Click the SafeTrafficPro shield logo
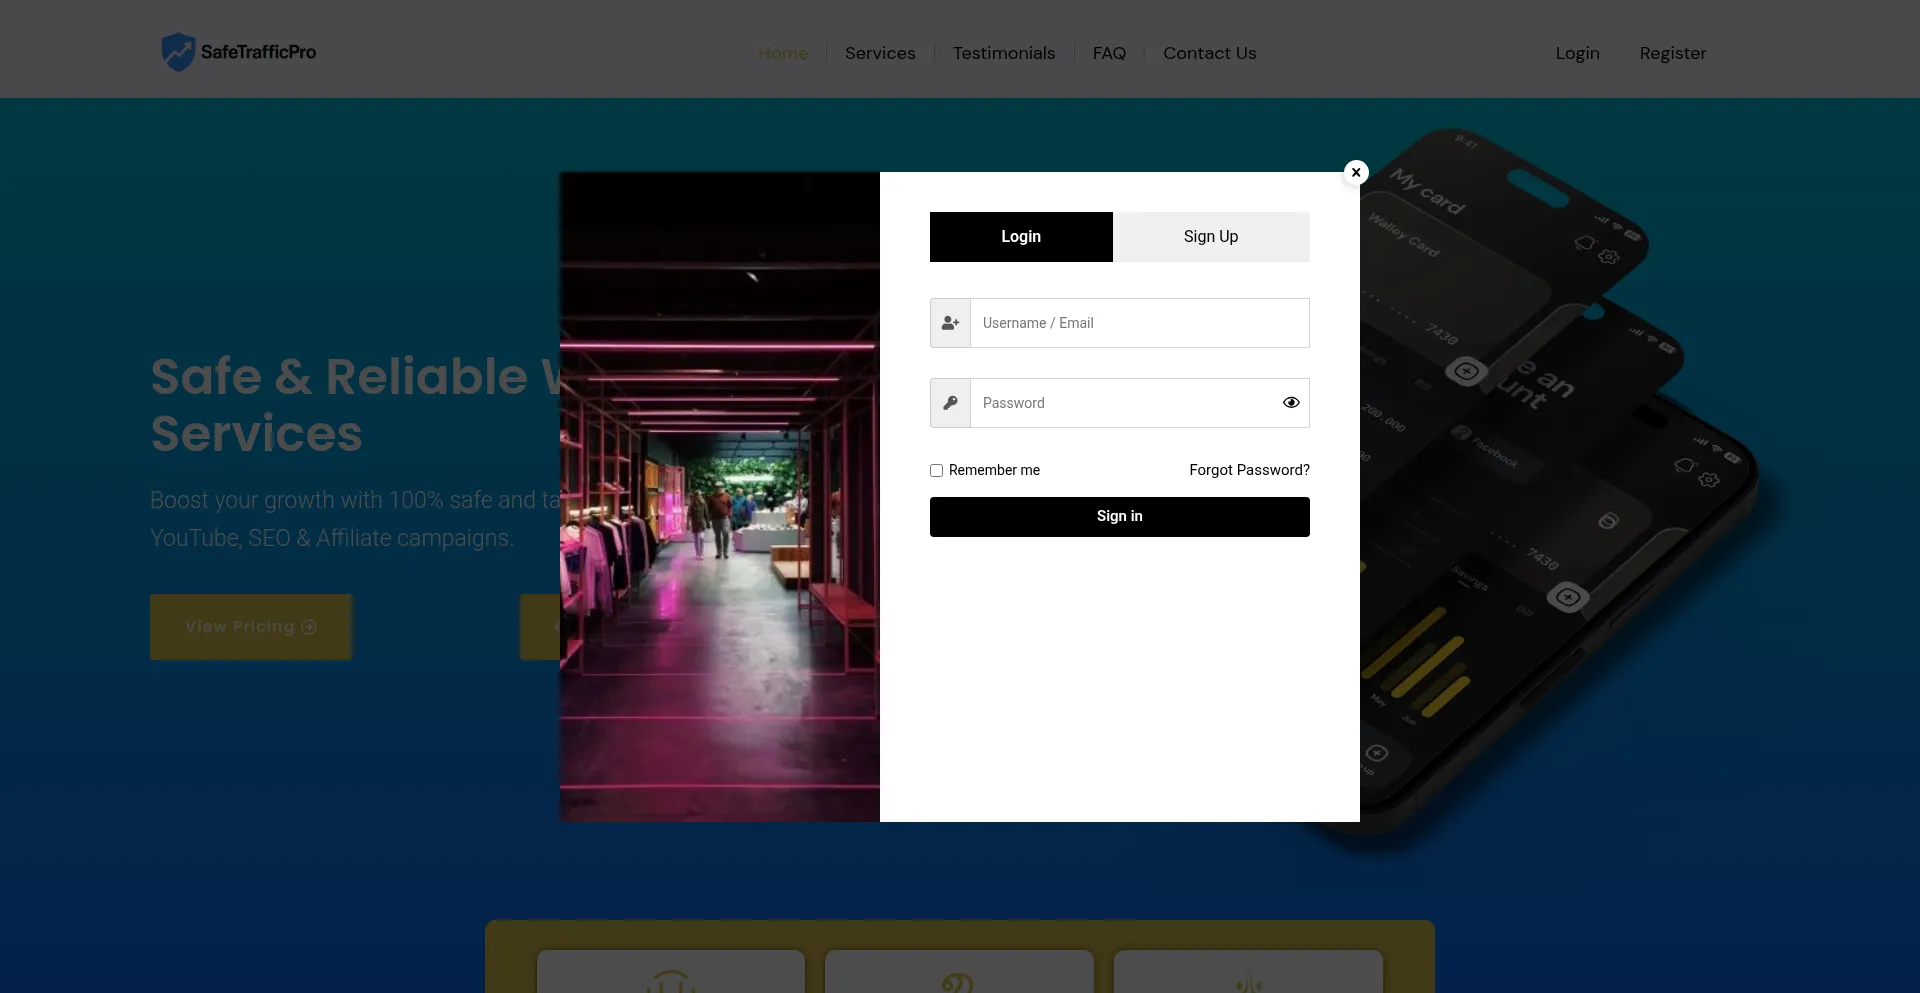This screenshot has height=993, width=1920. [178, 52]
